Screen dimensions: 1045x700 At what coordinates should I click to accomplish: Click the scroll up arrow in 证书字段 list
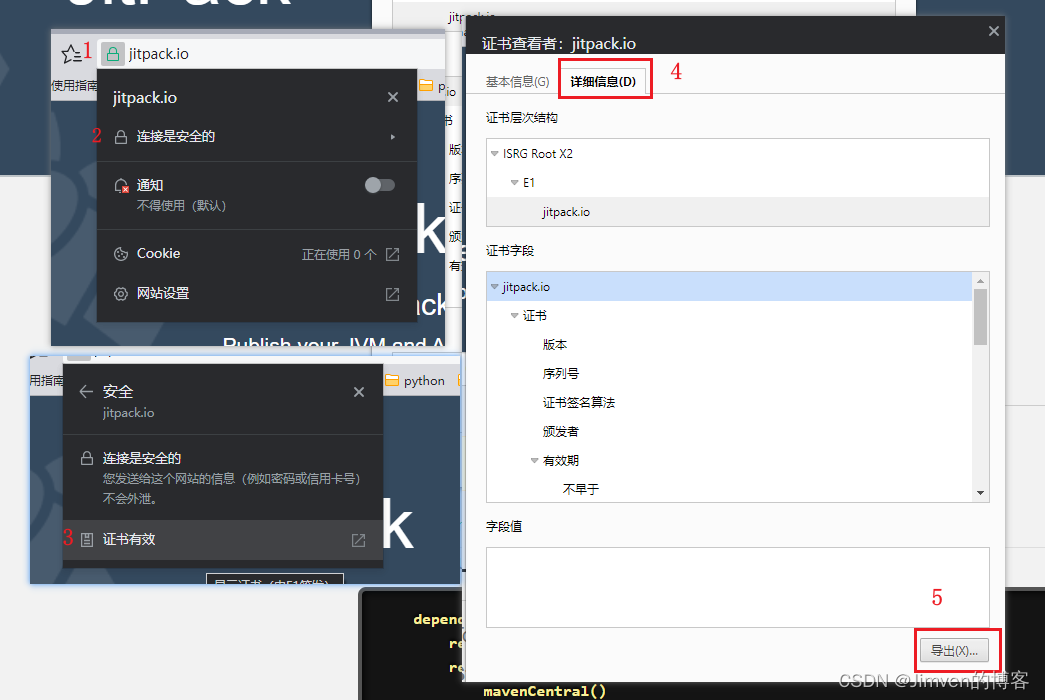pyautogui.click(x=980, y=281)
